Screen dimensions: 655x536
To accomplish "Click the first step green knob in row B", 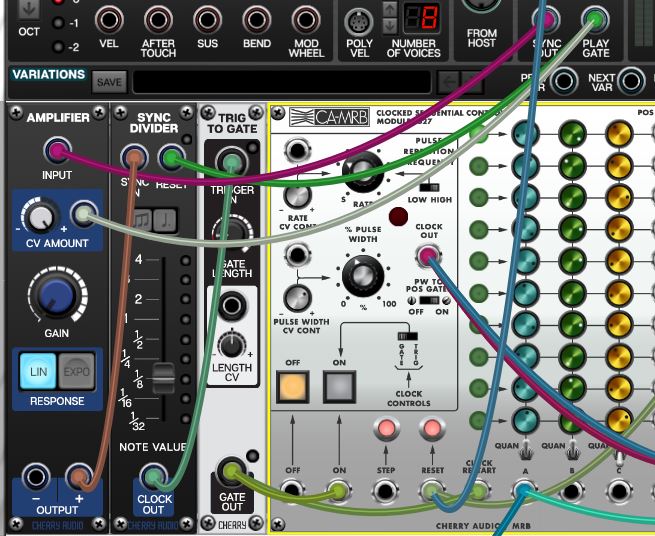I will pos(572,134).
